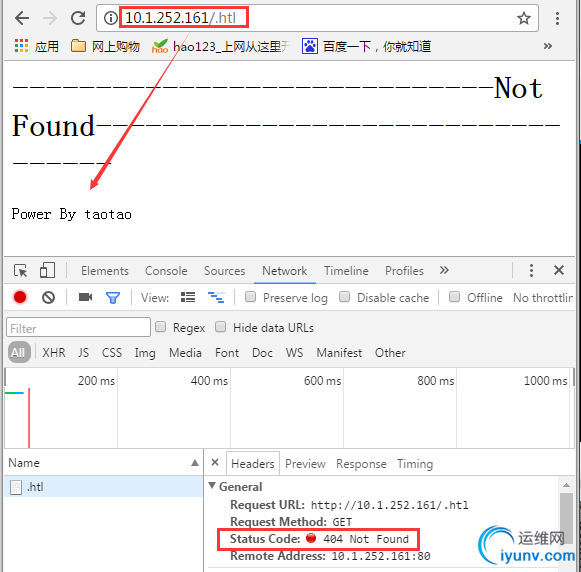Filter requests by CSS
Viewport: 581px width, 572px height.
112,352
